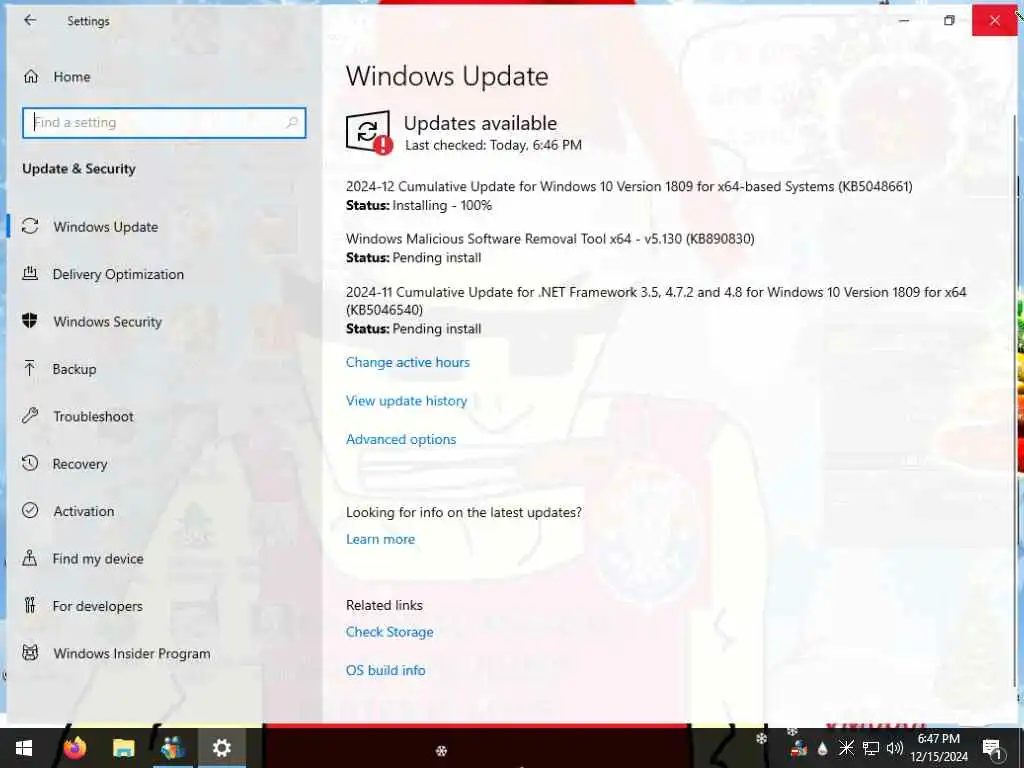Screen dimensions: 1024x768
Task: Click the volume speaker tray icon
Action: click(x=895, y=748)
